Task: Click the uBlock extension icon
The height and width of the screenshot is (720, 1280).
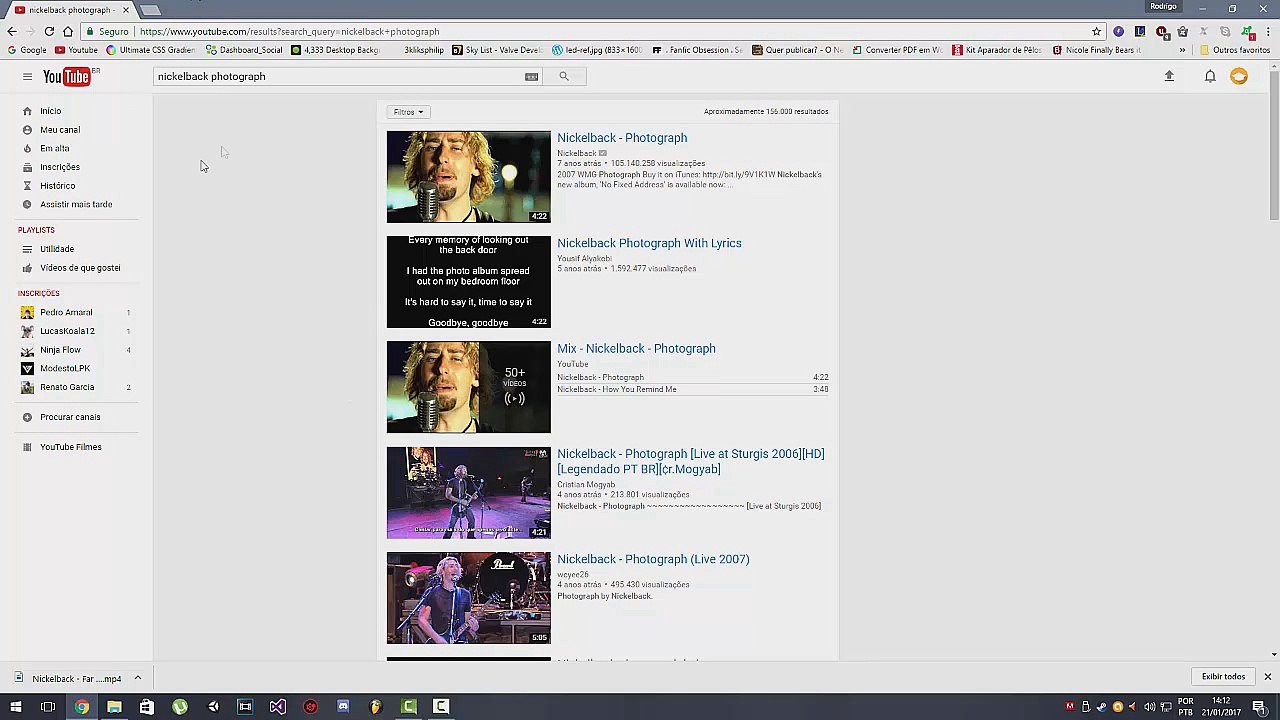Action: click(x=1161, y=31)
